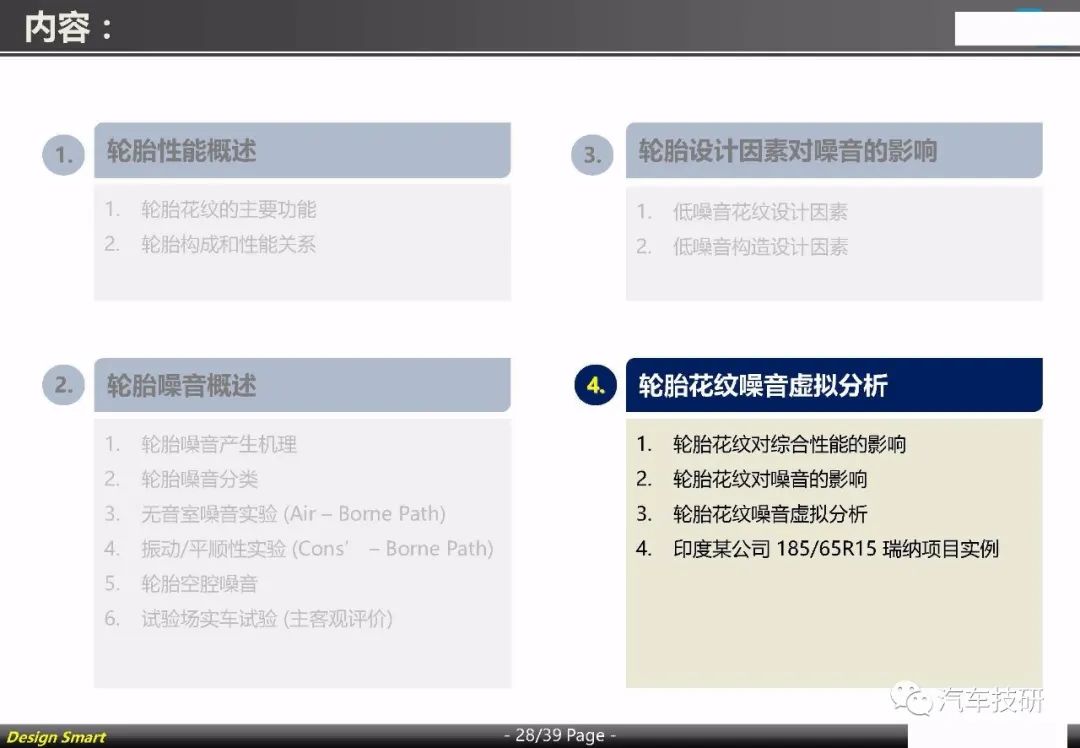Select item 试验场实车试验 (主客观评价)
Image resolution: width=1080 pixels, height=748 pixels.
[x=267, y=619]
